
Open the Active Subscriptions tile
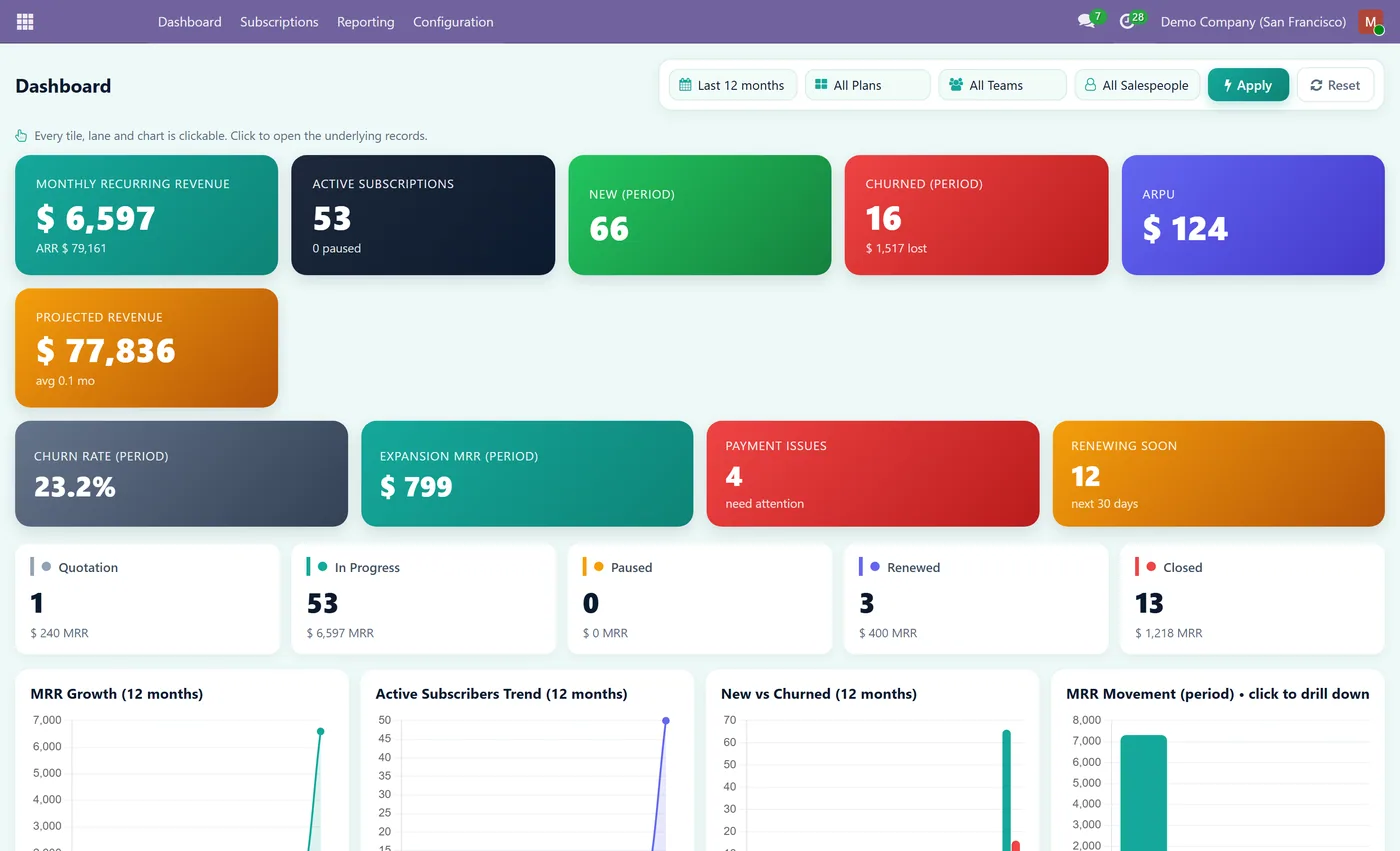(x=423, y=215)
